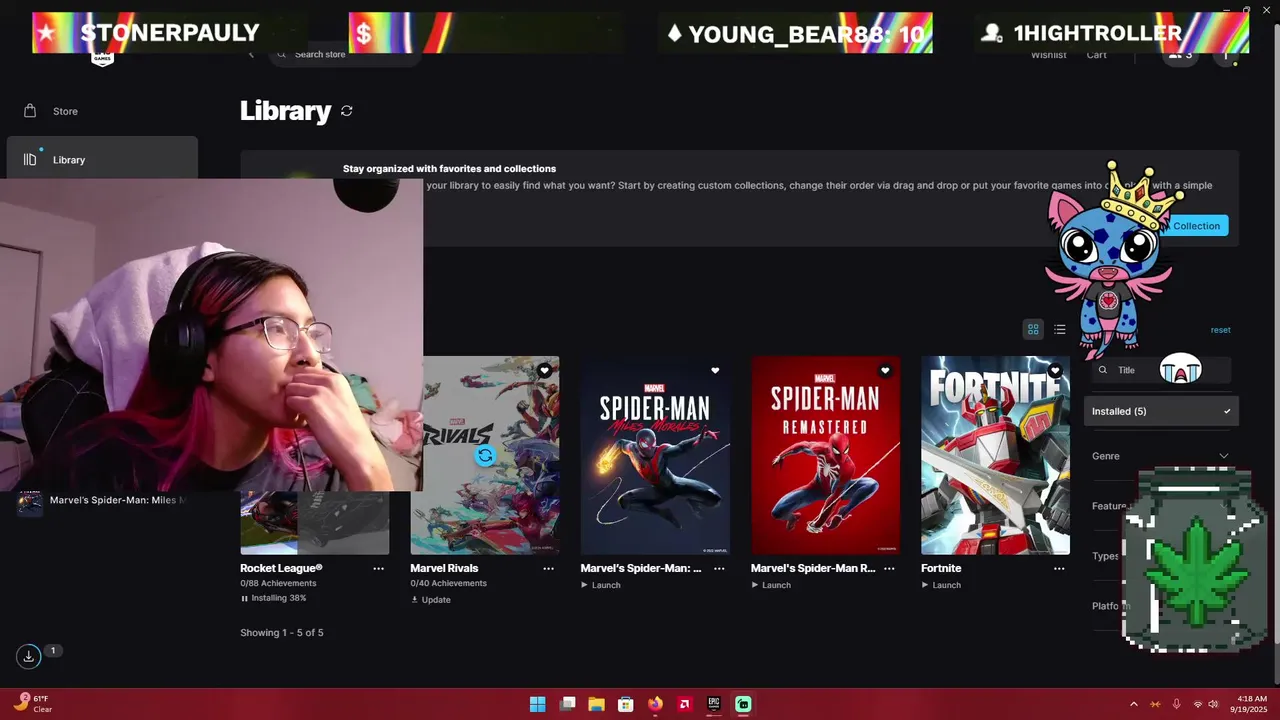Open Task View from the taskbar
The width and height of the screenshot is (1280, 720).
pos(567,704)
